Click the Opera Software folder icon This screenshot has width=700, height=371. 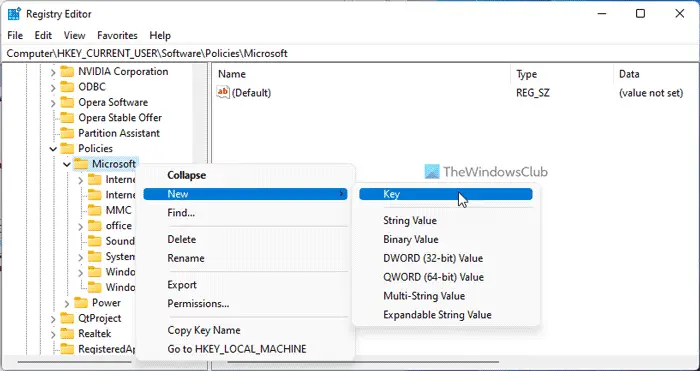[x=67, y=103]
